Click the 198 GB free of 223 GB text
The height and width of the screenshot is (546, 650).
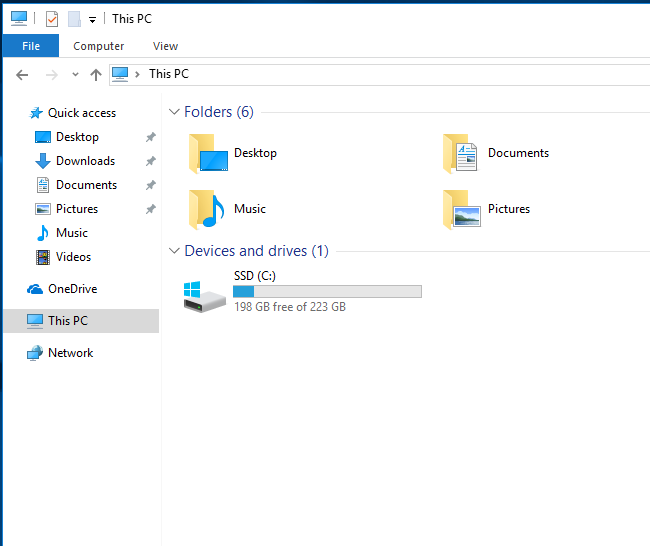click(x=290, y=307)
